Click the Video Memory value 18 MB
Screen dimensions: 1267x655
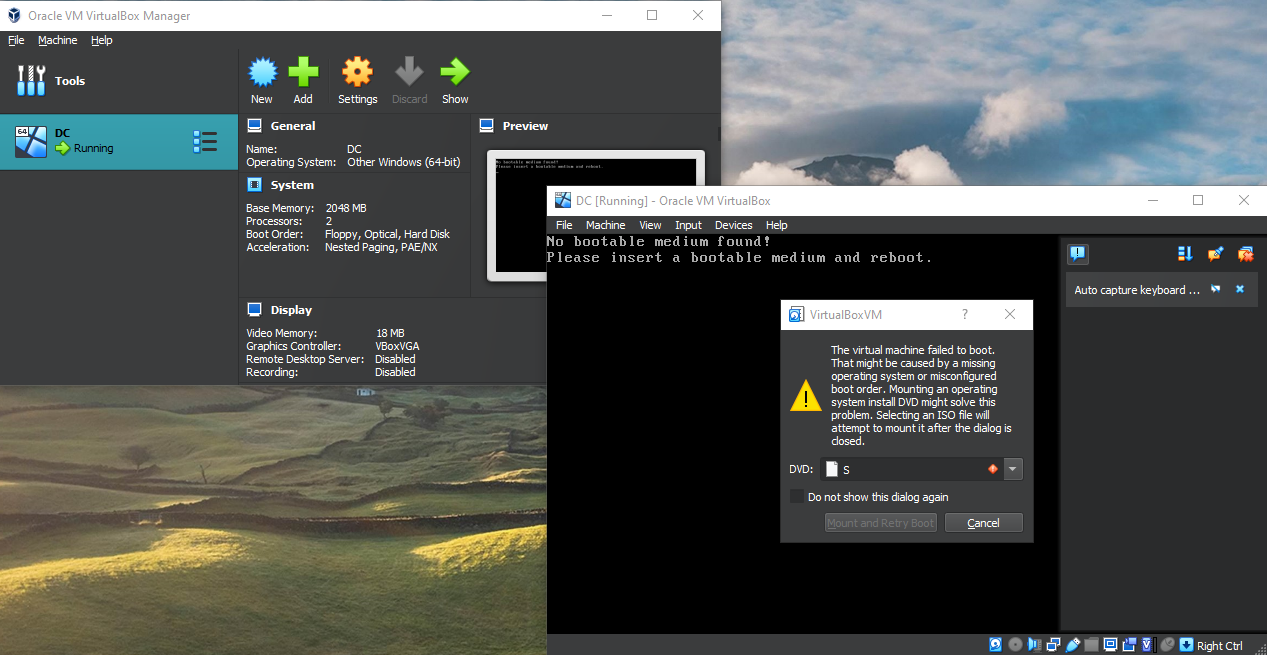coord(390,333)
